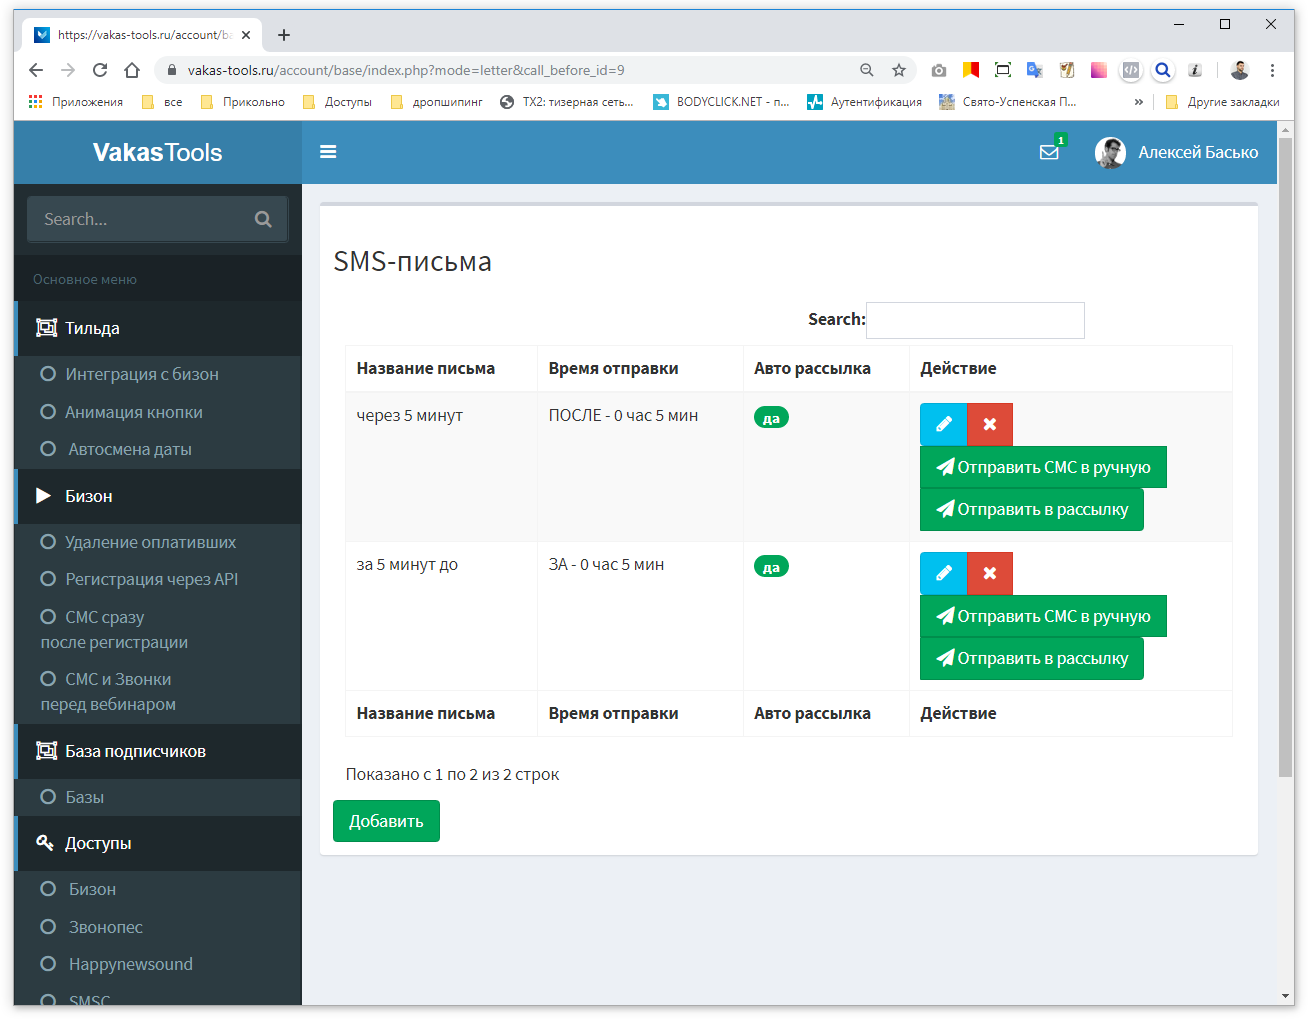Click the green Добавить button
The width and height of the screenshot is (1308, 1019).
coord(386,821)
